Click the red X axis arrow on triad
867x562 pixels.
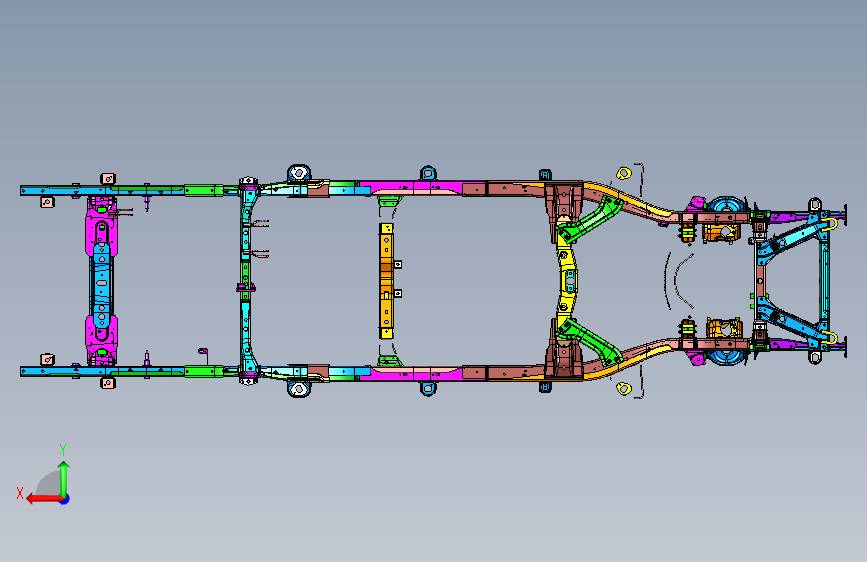[43, 499]
